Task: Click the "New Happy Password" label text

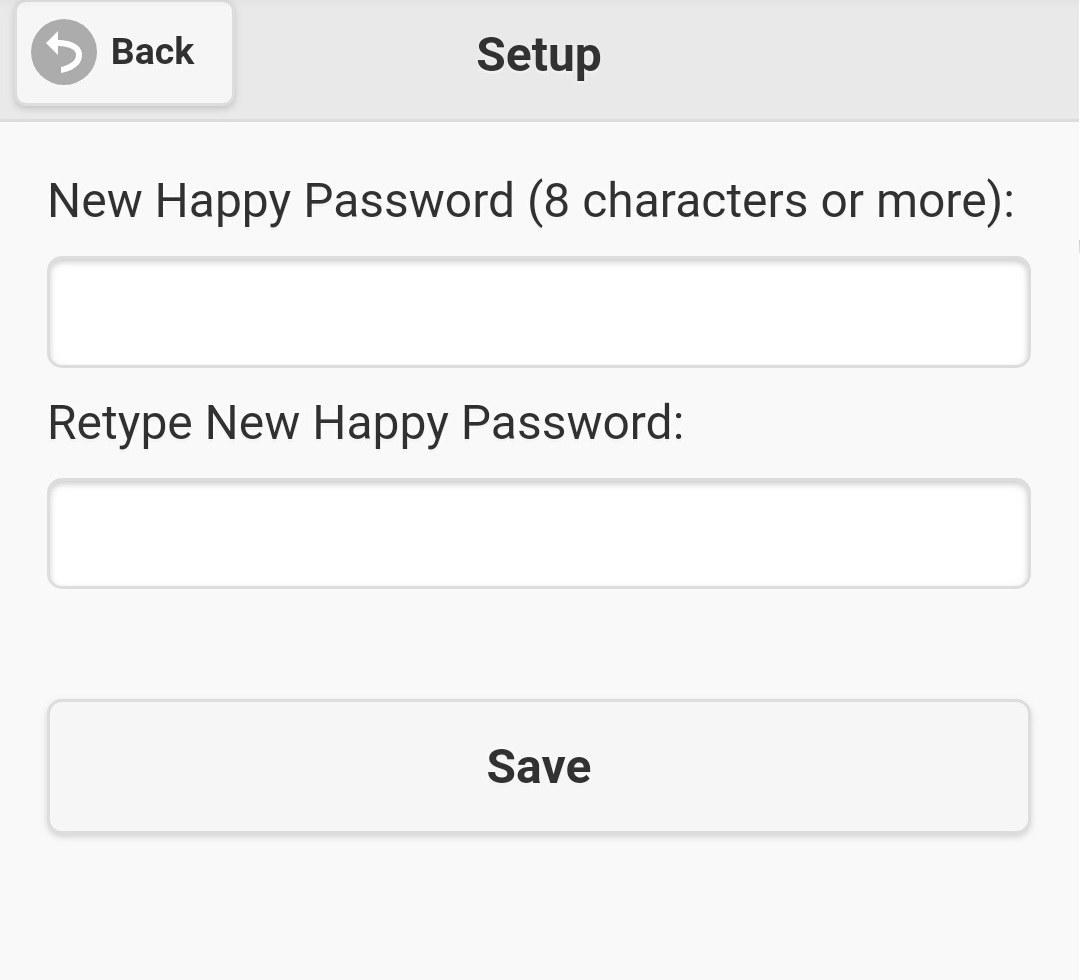Action: click(x=280, y=201)
